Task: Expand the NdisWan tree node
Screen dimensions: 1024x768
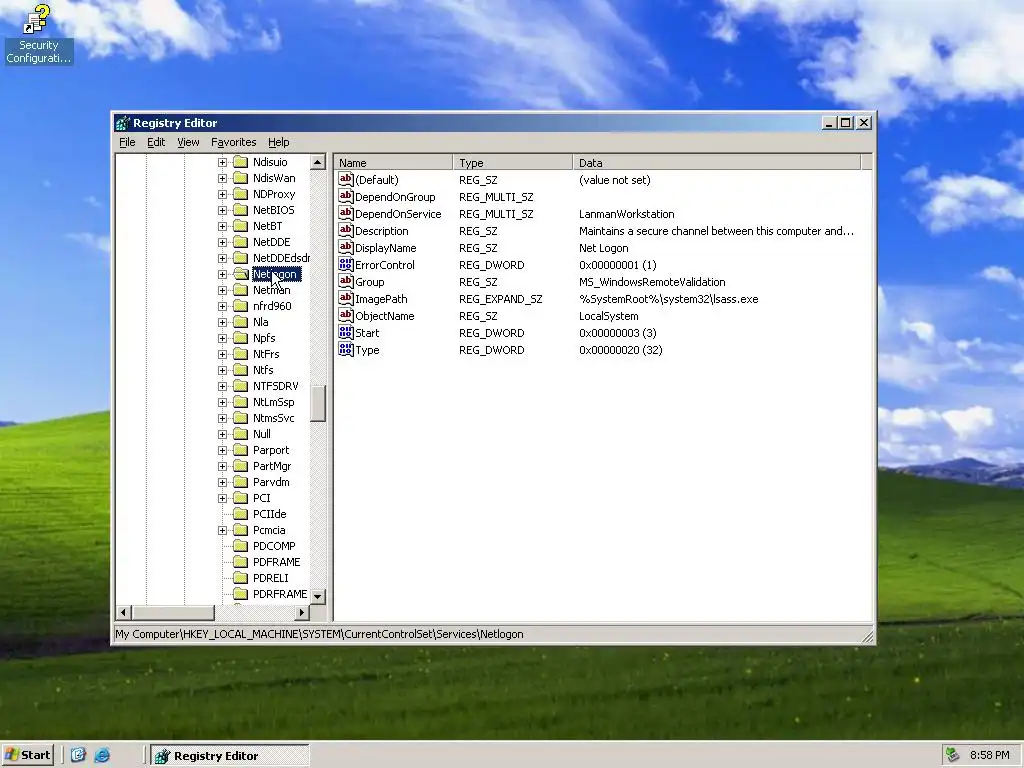Action: pos(222,178)
